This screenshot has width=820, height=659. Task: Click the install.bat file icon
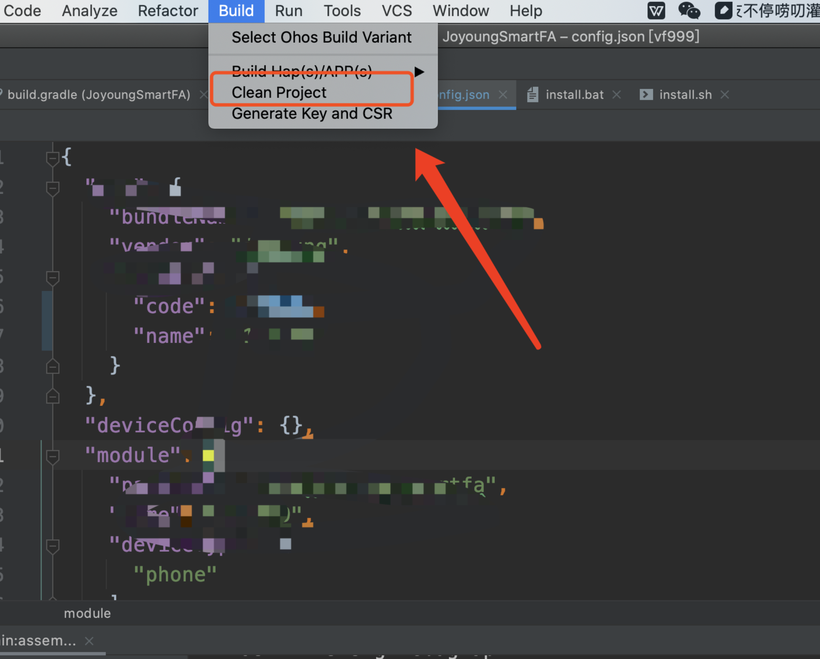coord(532,95)
